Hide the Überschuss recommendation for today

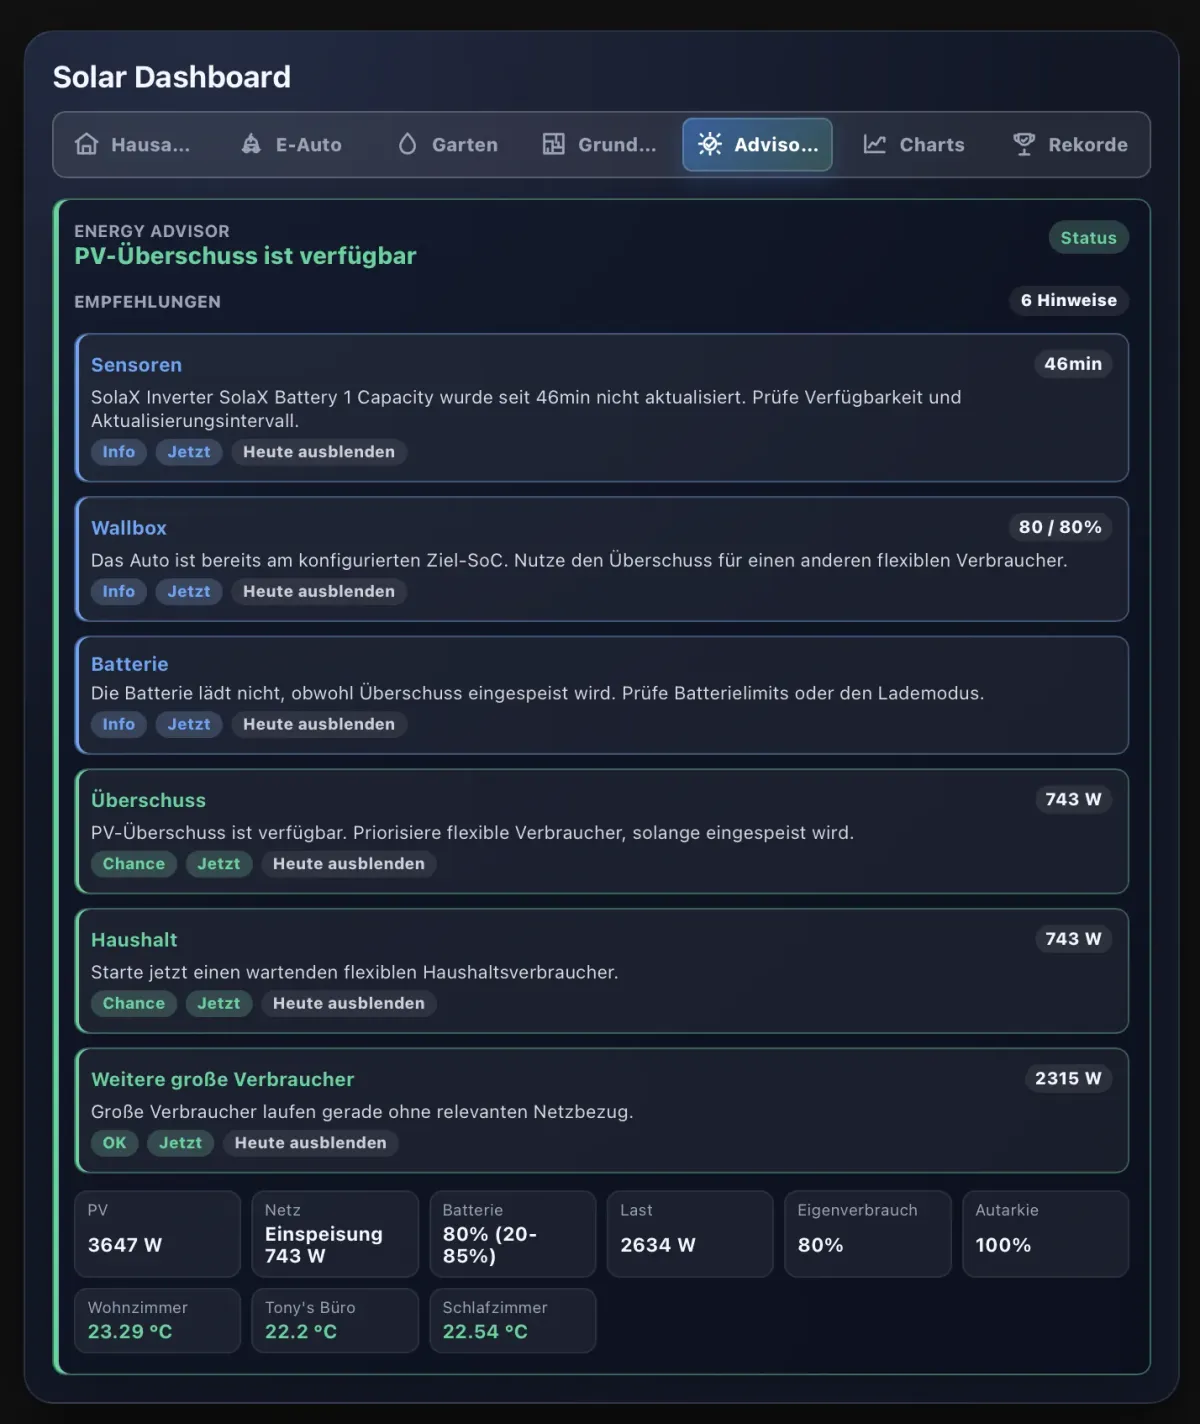tap(349, 864)
